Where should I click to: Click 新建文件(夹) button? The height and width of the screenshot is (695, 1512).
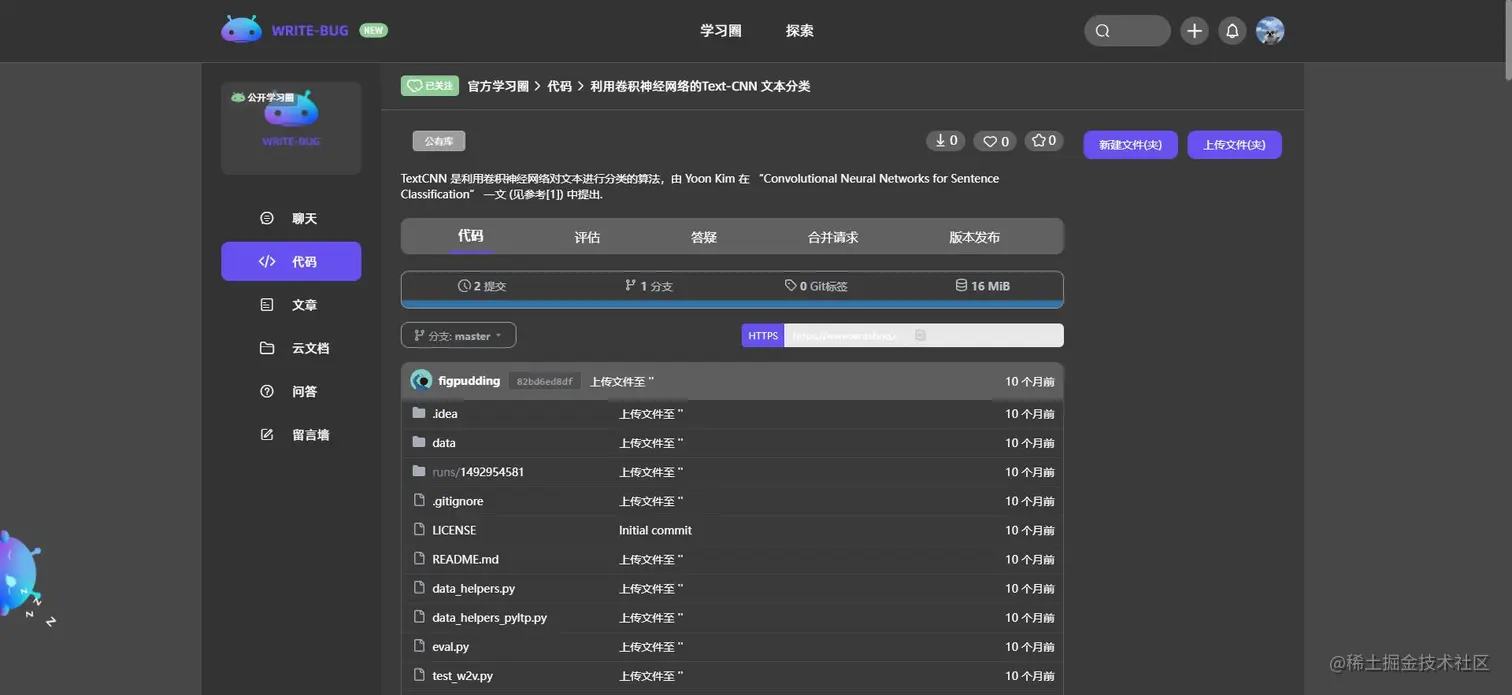tap(1130, 145)
